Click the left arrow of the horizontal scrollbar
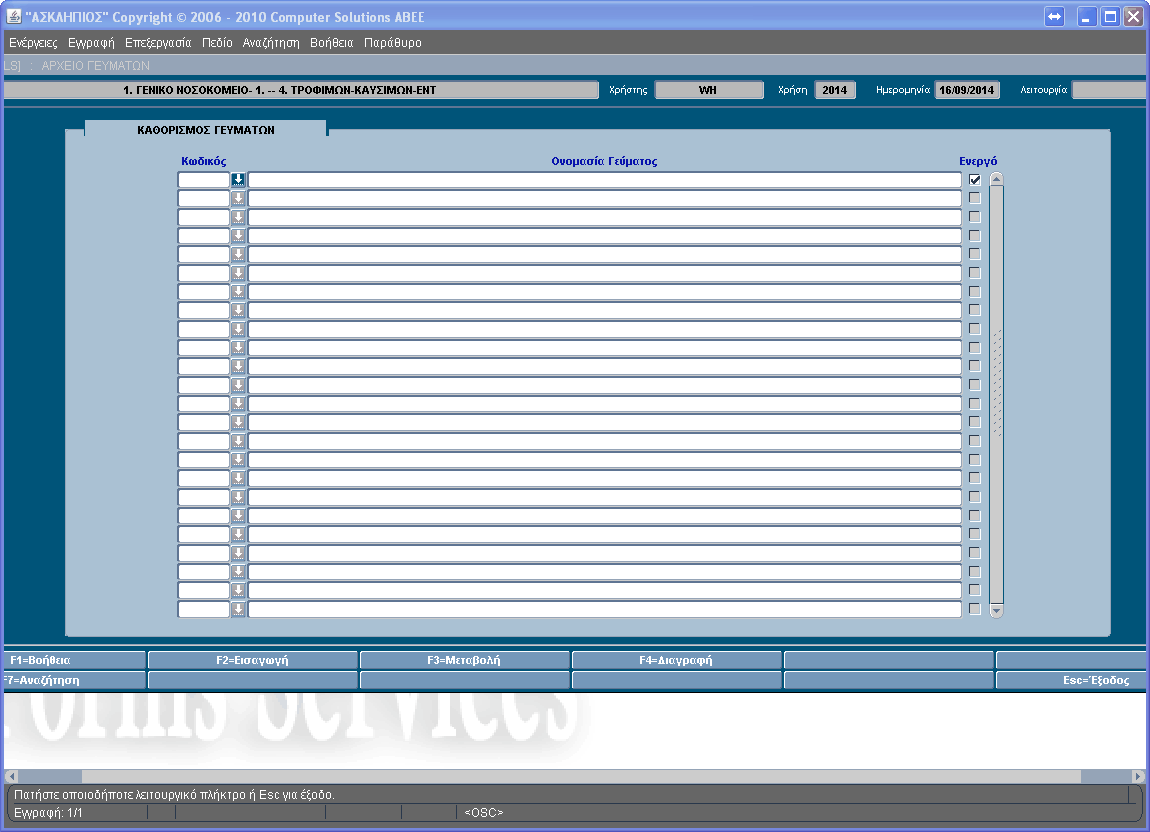The width and height of the screenshot is (1150, 832). pyautogui.click(x=11, y=776)
